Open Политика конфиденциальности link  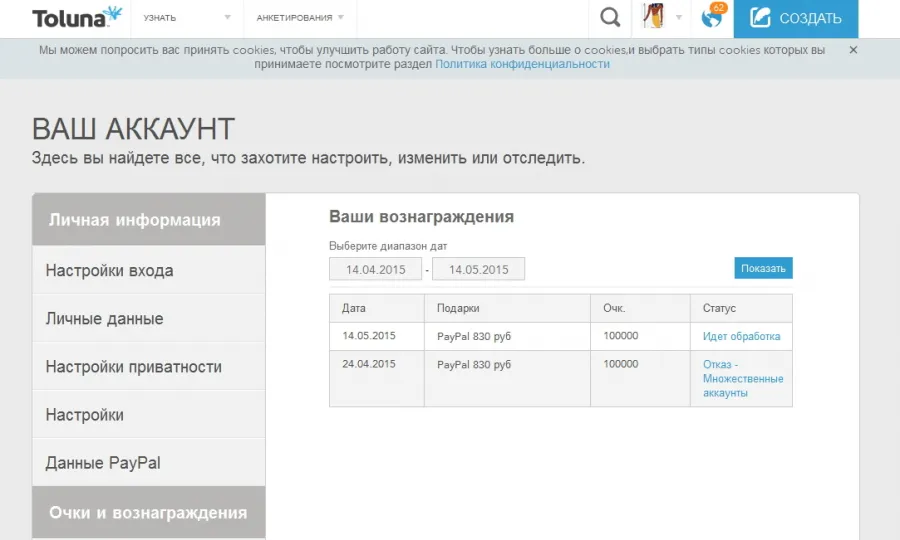pyautogui.click(x=522, y=64)
